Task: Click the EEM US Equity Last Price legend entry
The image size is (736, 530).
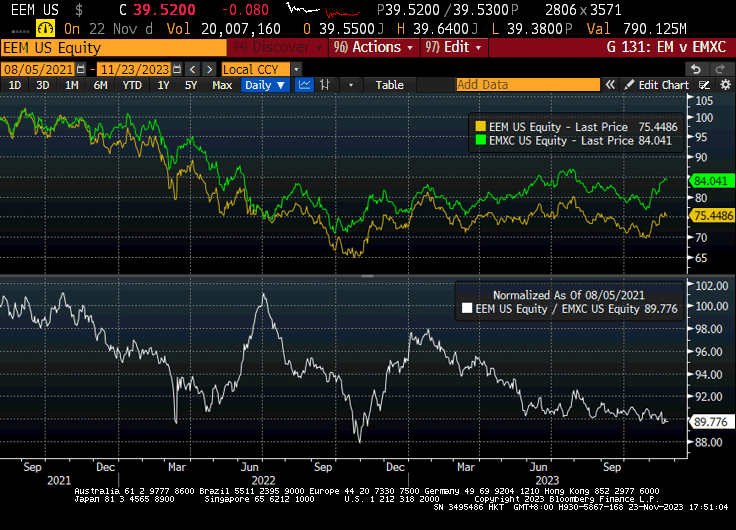Action: [x=576, y=127]
